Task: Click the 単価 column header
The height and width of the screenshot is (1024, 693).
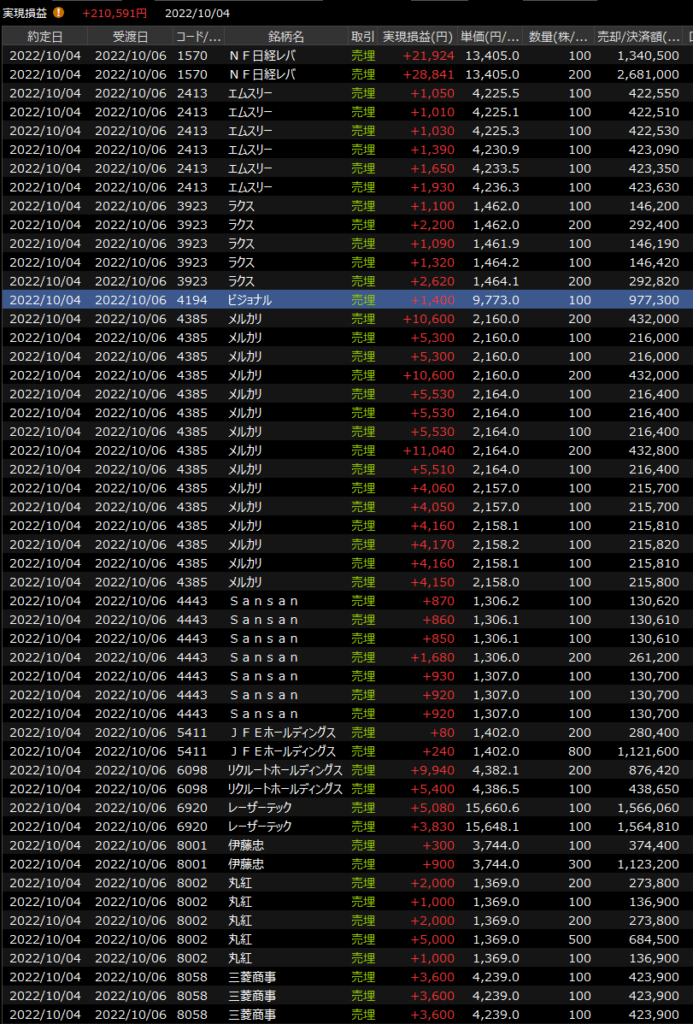Action: (x=490, y=36)
